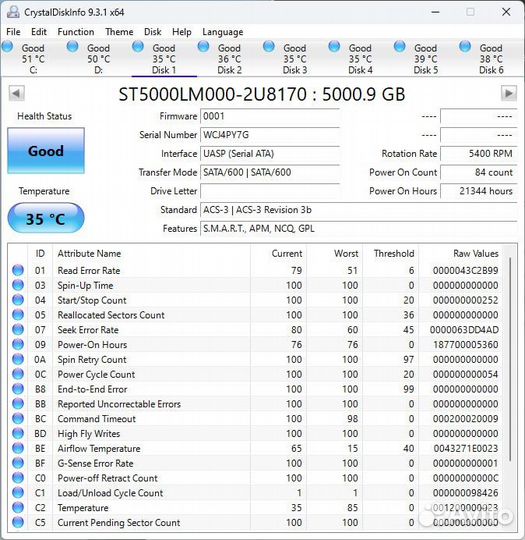The height and width of the screenshot is (540, 525).
Task: Click status orb for End-to-End Error
Action: (x=18, y=389)
